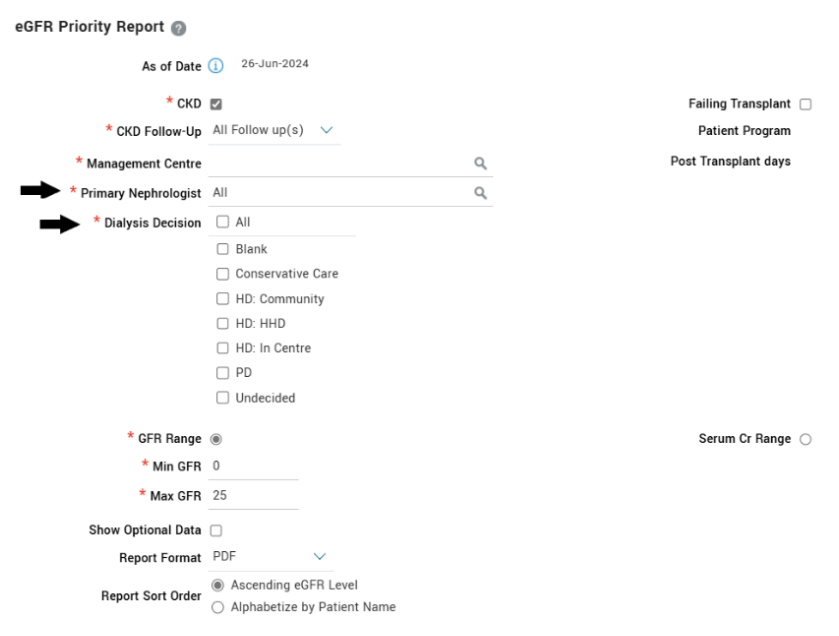This screenshot has height=636, width=839.
Task: Choose Alphabetize by Patient Name sort order
Action: click(219, 607)
